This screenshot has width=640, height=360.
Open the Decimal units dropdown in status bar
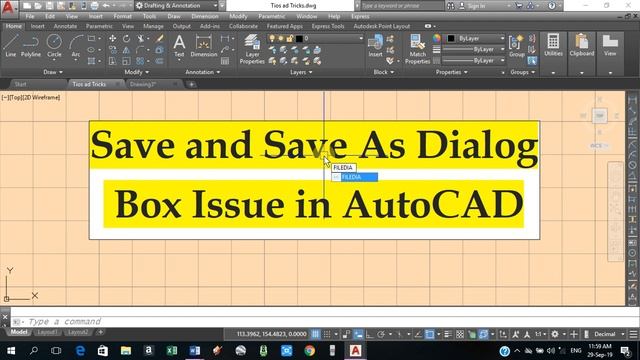click(x=609, y=334)
